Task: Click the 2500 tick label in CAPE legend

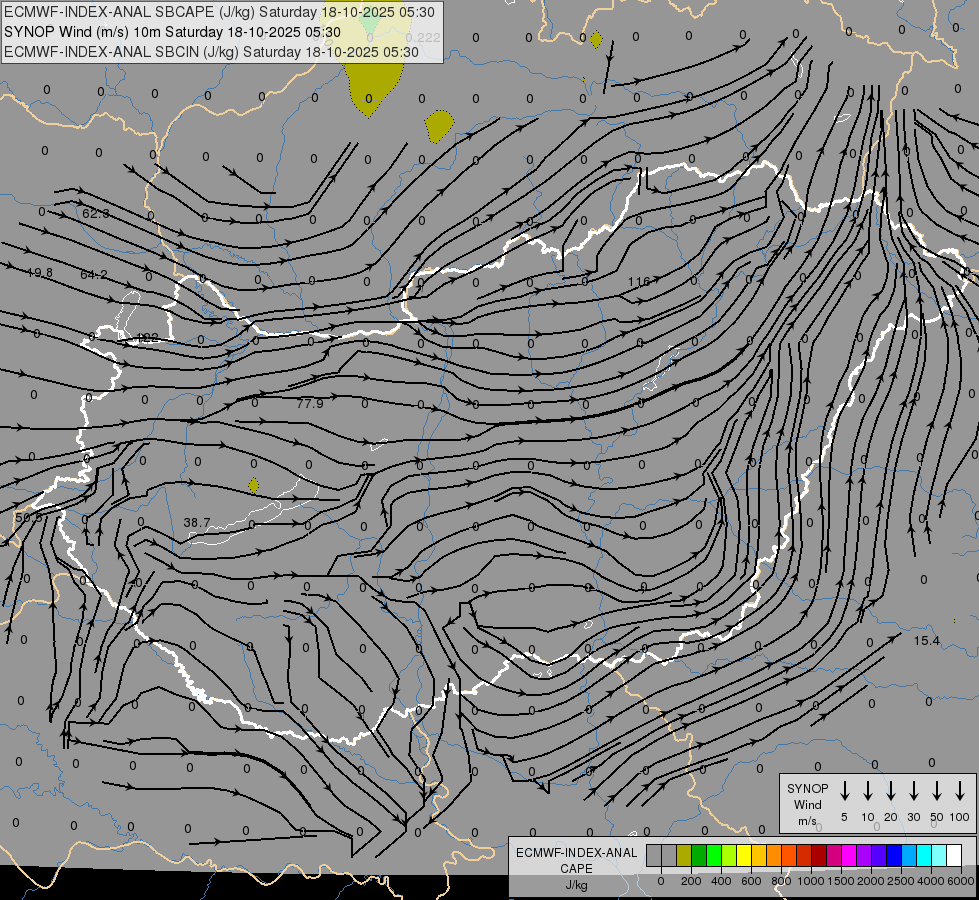Action: click(x=901, y=881)
